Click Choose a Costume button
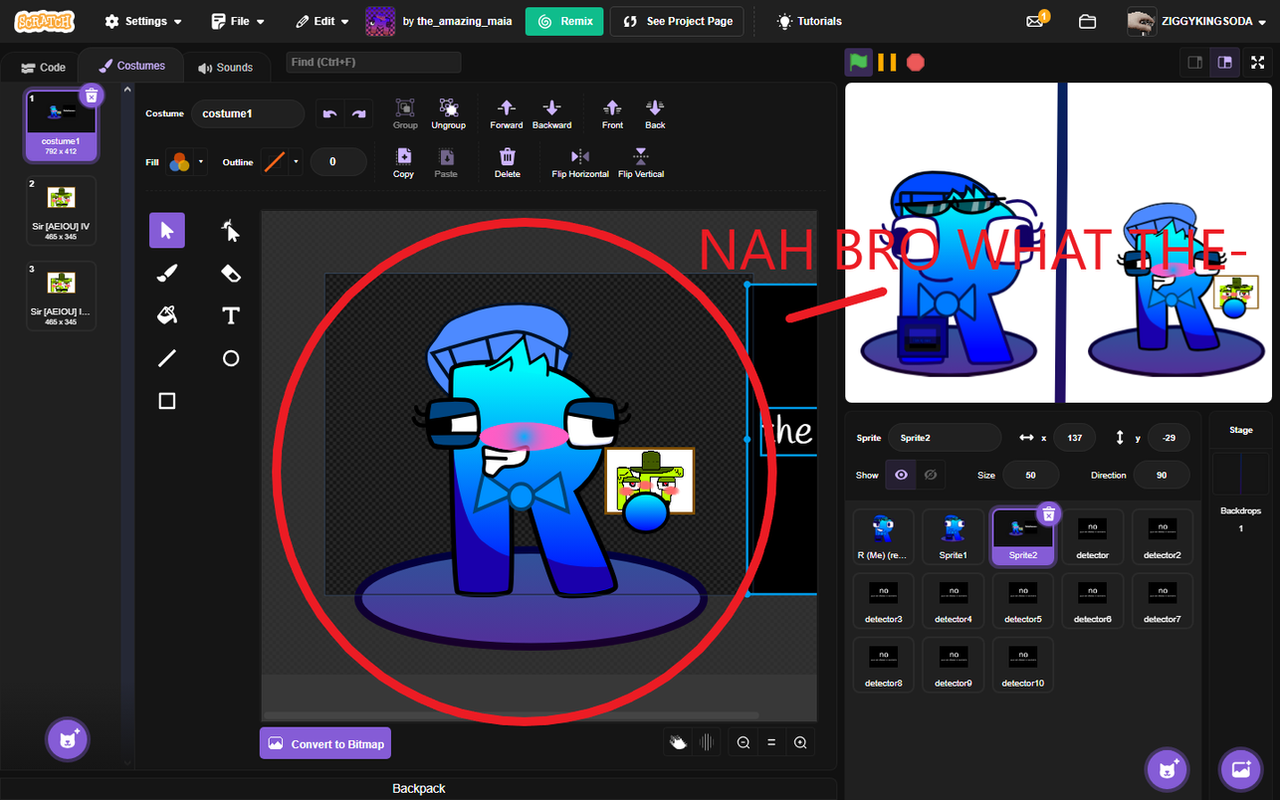 point(68,740)
